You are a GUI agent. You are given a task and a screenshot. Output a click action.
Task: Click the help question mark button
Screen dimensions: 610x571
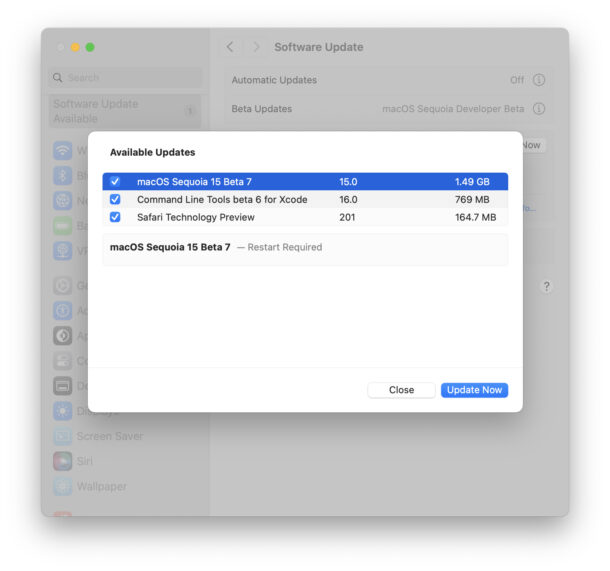point(546,286)
